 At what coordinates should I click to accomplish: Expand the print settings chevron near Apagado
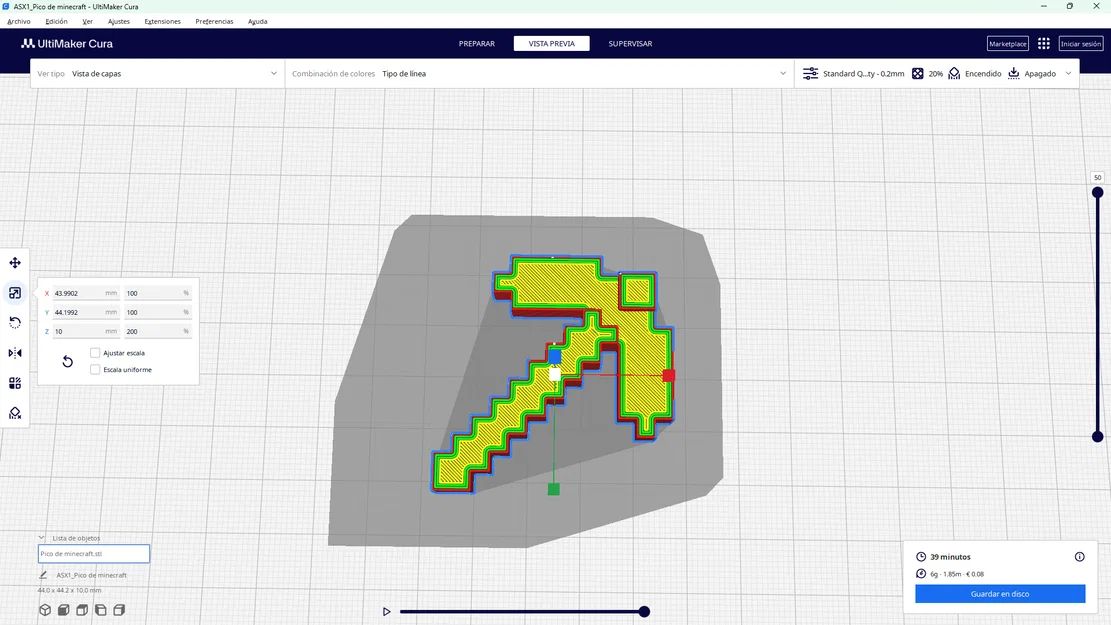click(x=1067, y=73)
